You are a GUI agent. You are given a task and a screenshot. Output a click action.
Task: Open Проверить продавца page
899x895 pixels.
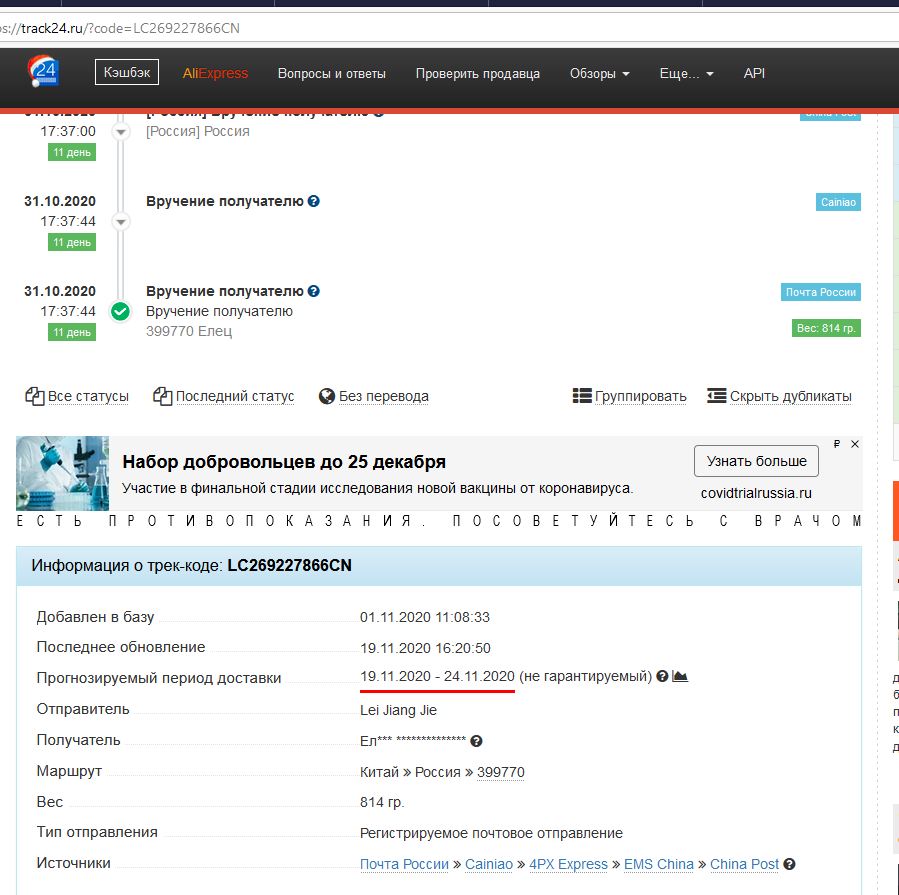tap(478, 73)
